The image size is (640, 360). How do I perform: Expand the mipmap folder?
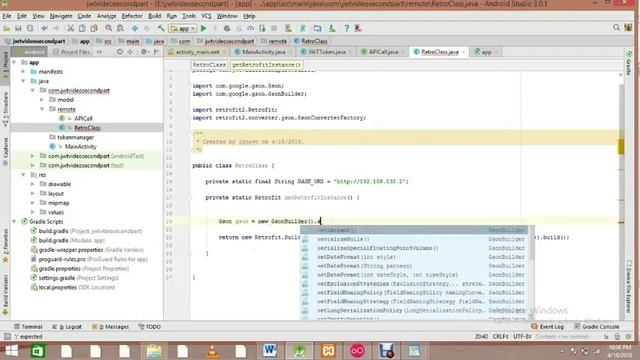coord(33,203)
